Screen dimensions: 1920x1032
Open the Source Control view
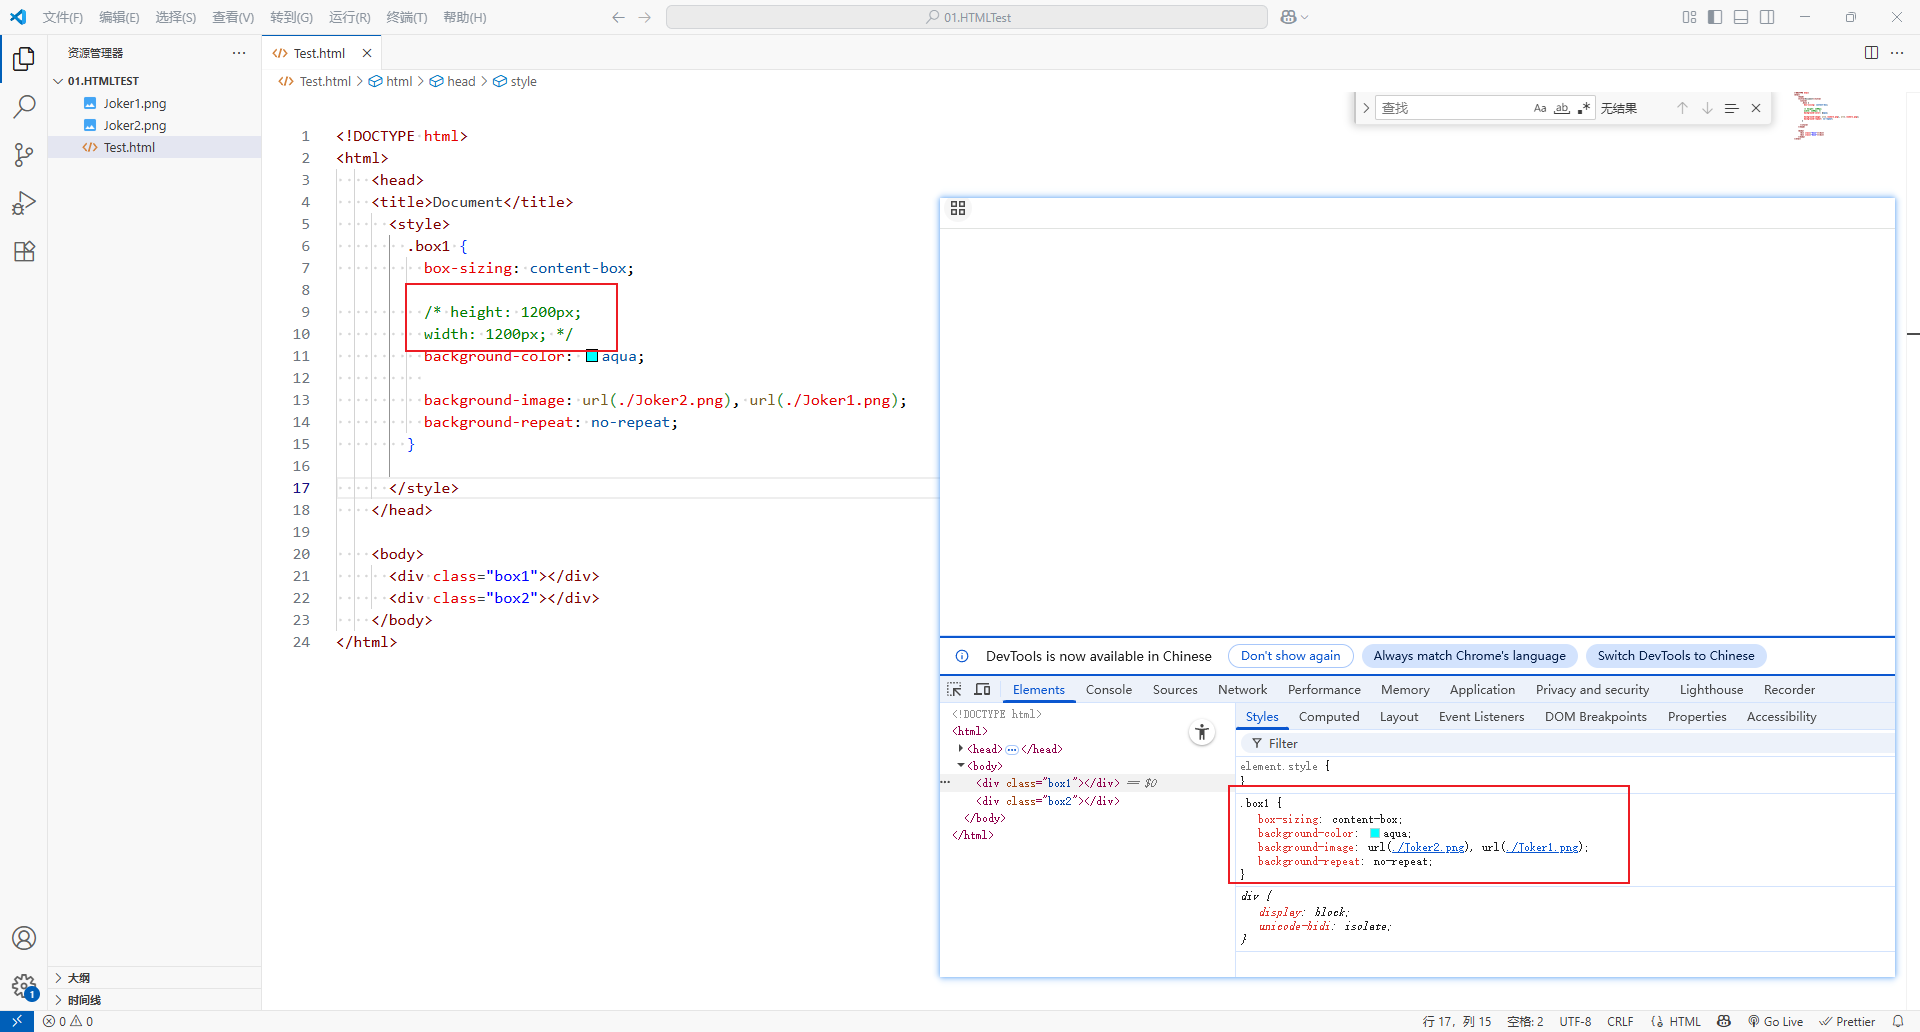click(24, 155)
